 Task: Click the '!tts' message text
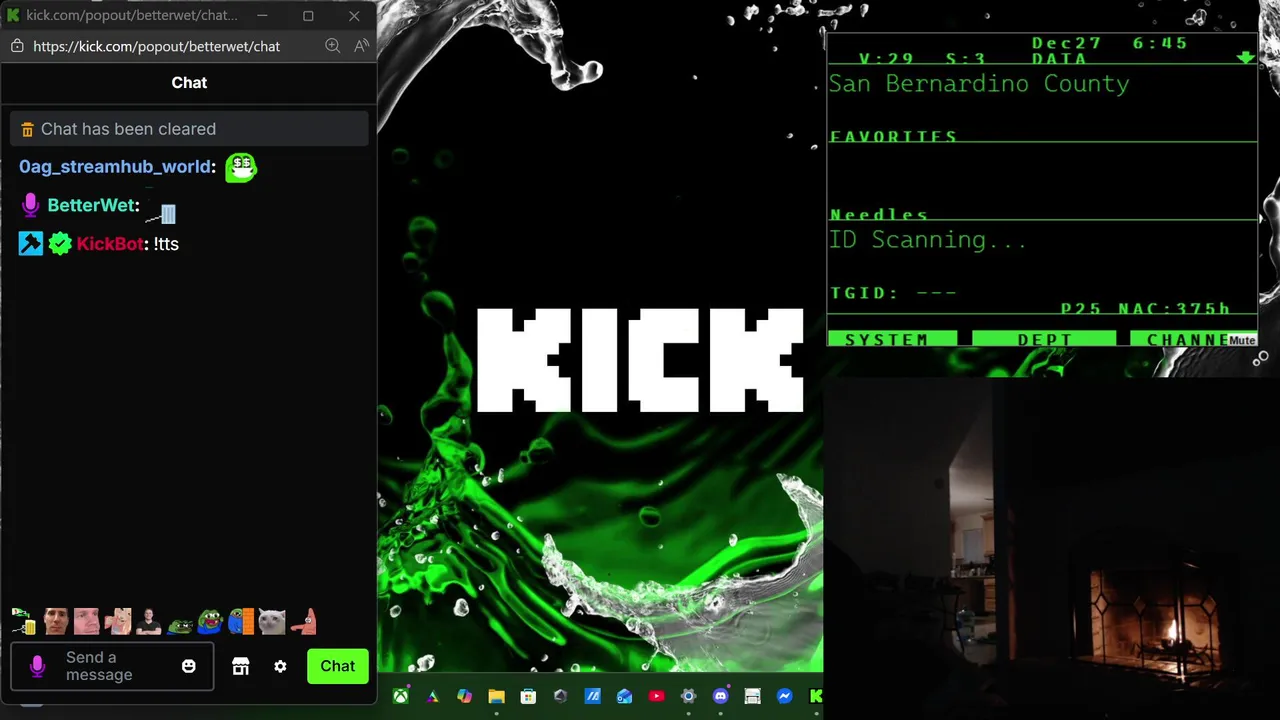click(x=166, y=244)
